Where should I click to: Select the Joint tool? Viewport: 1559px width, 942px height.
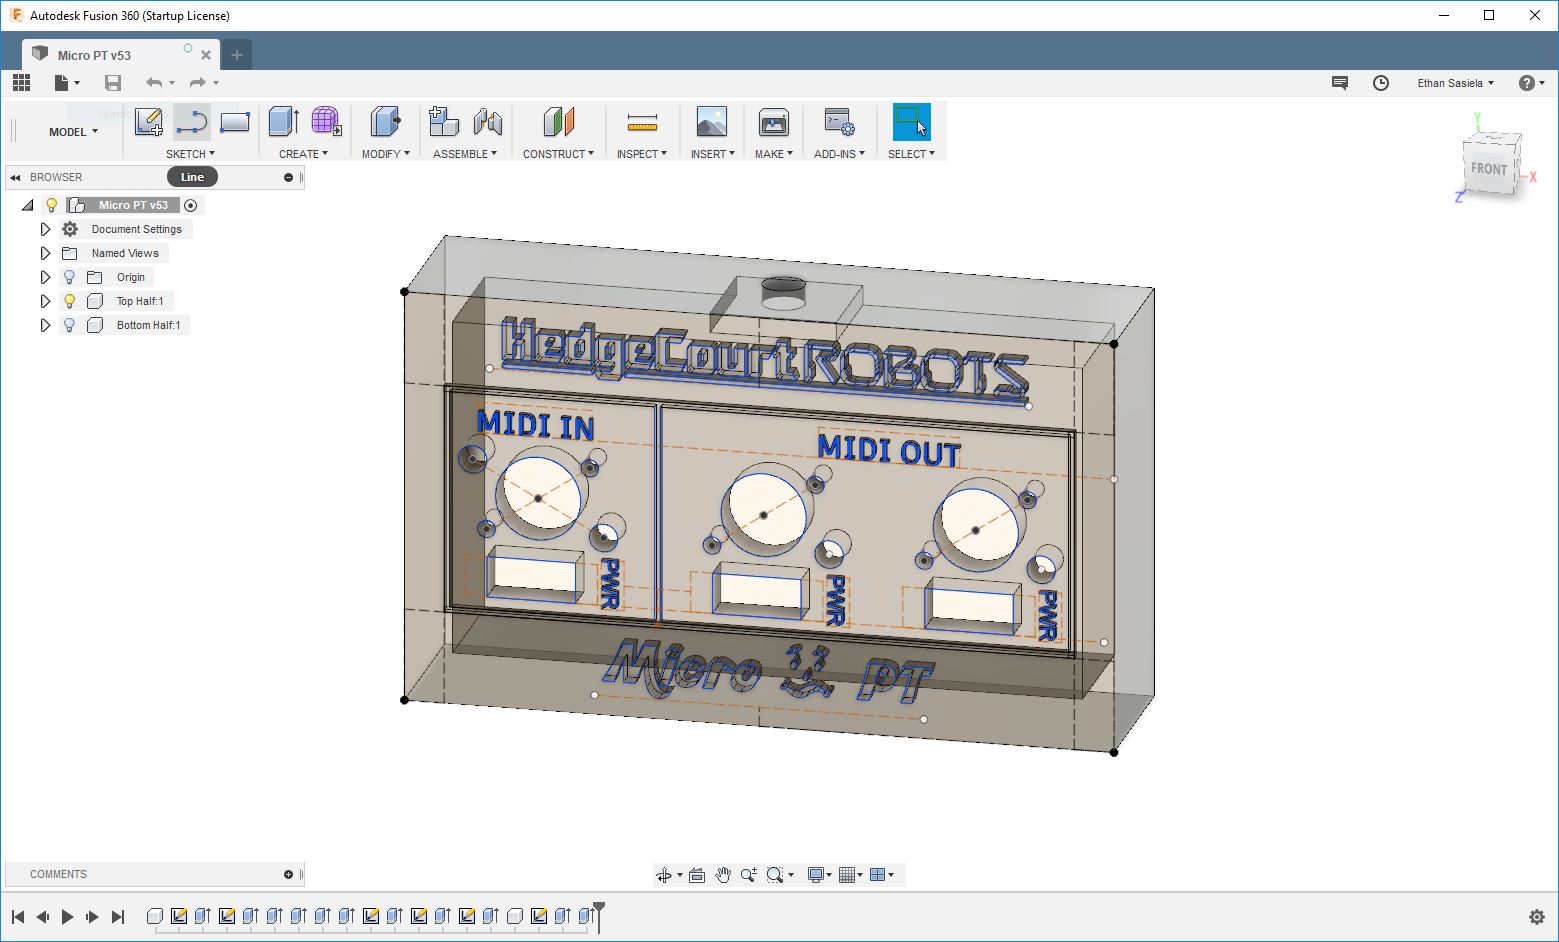(488, 122)
